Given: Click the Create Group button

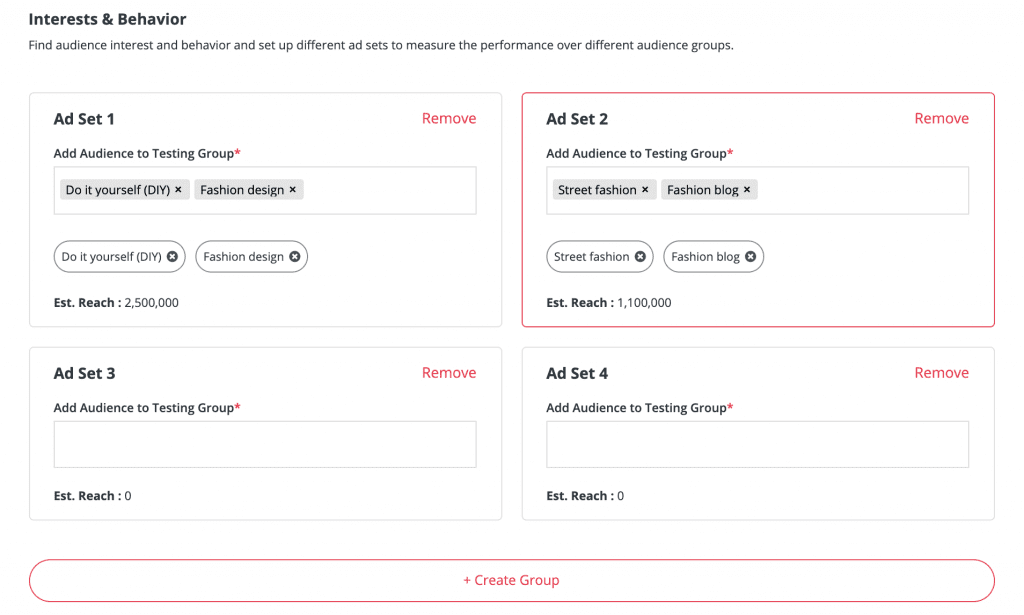Looking at the screenshot, I should [512, 580].
